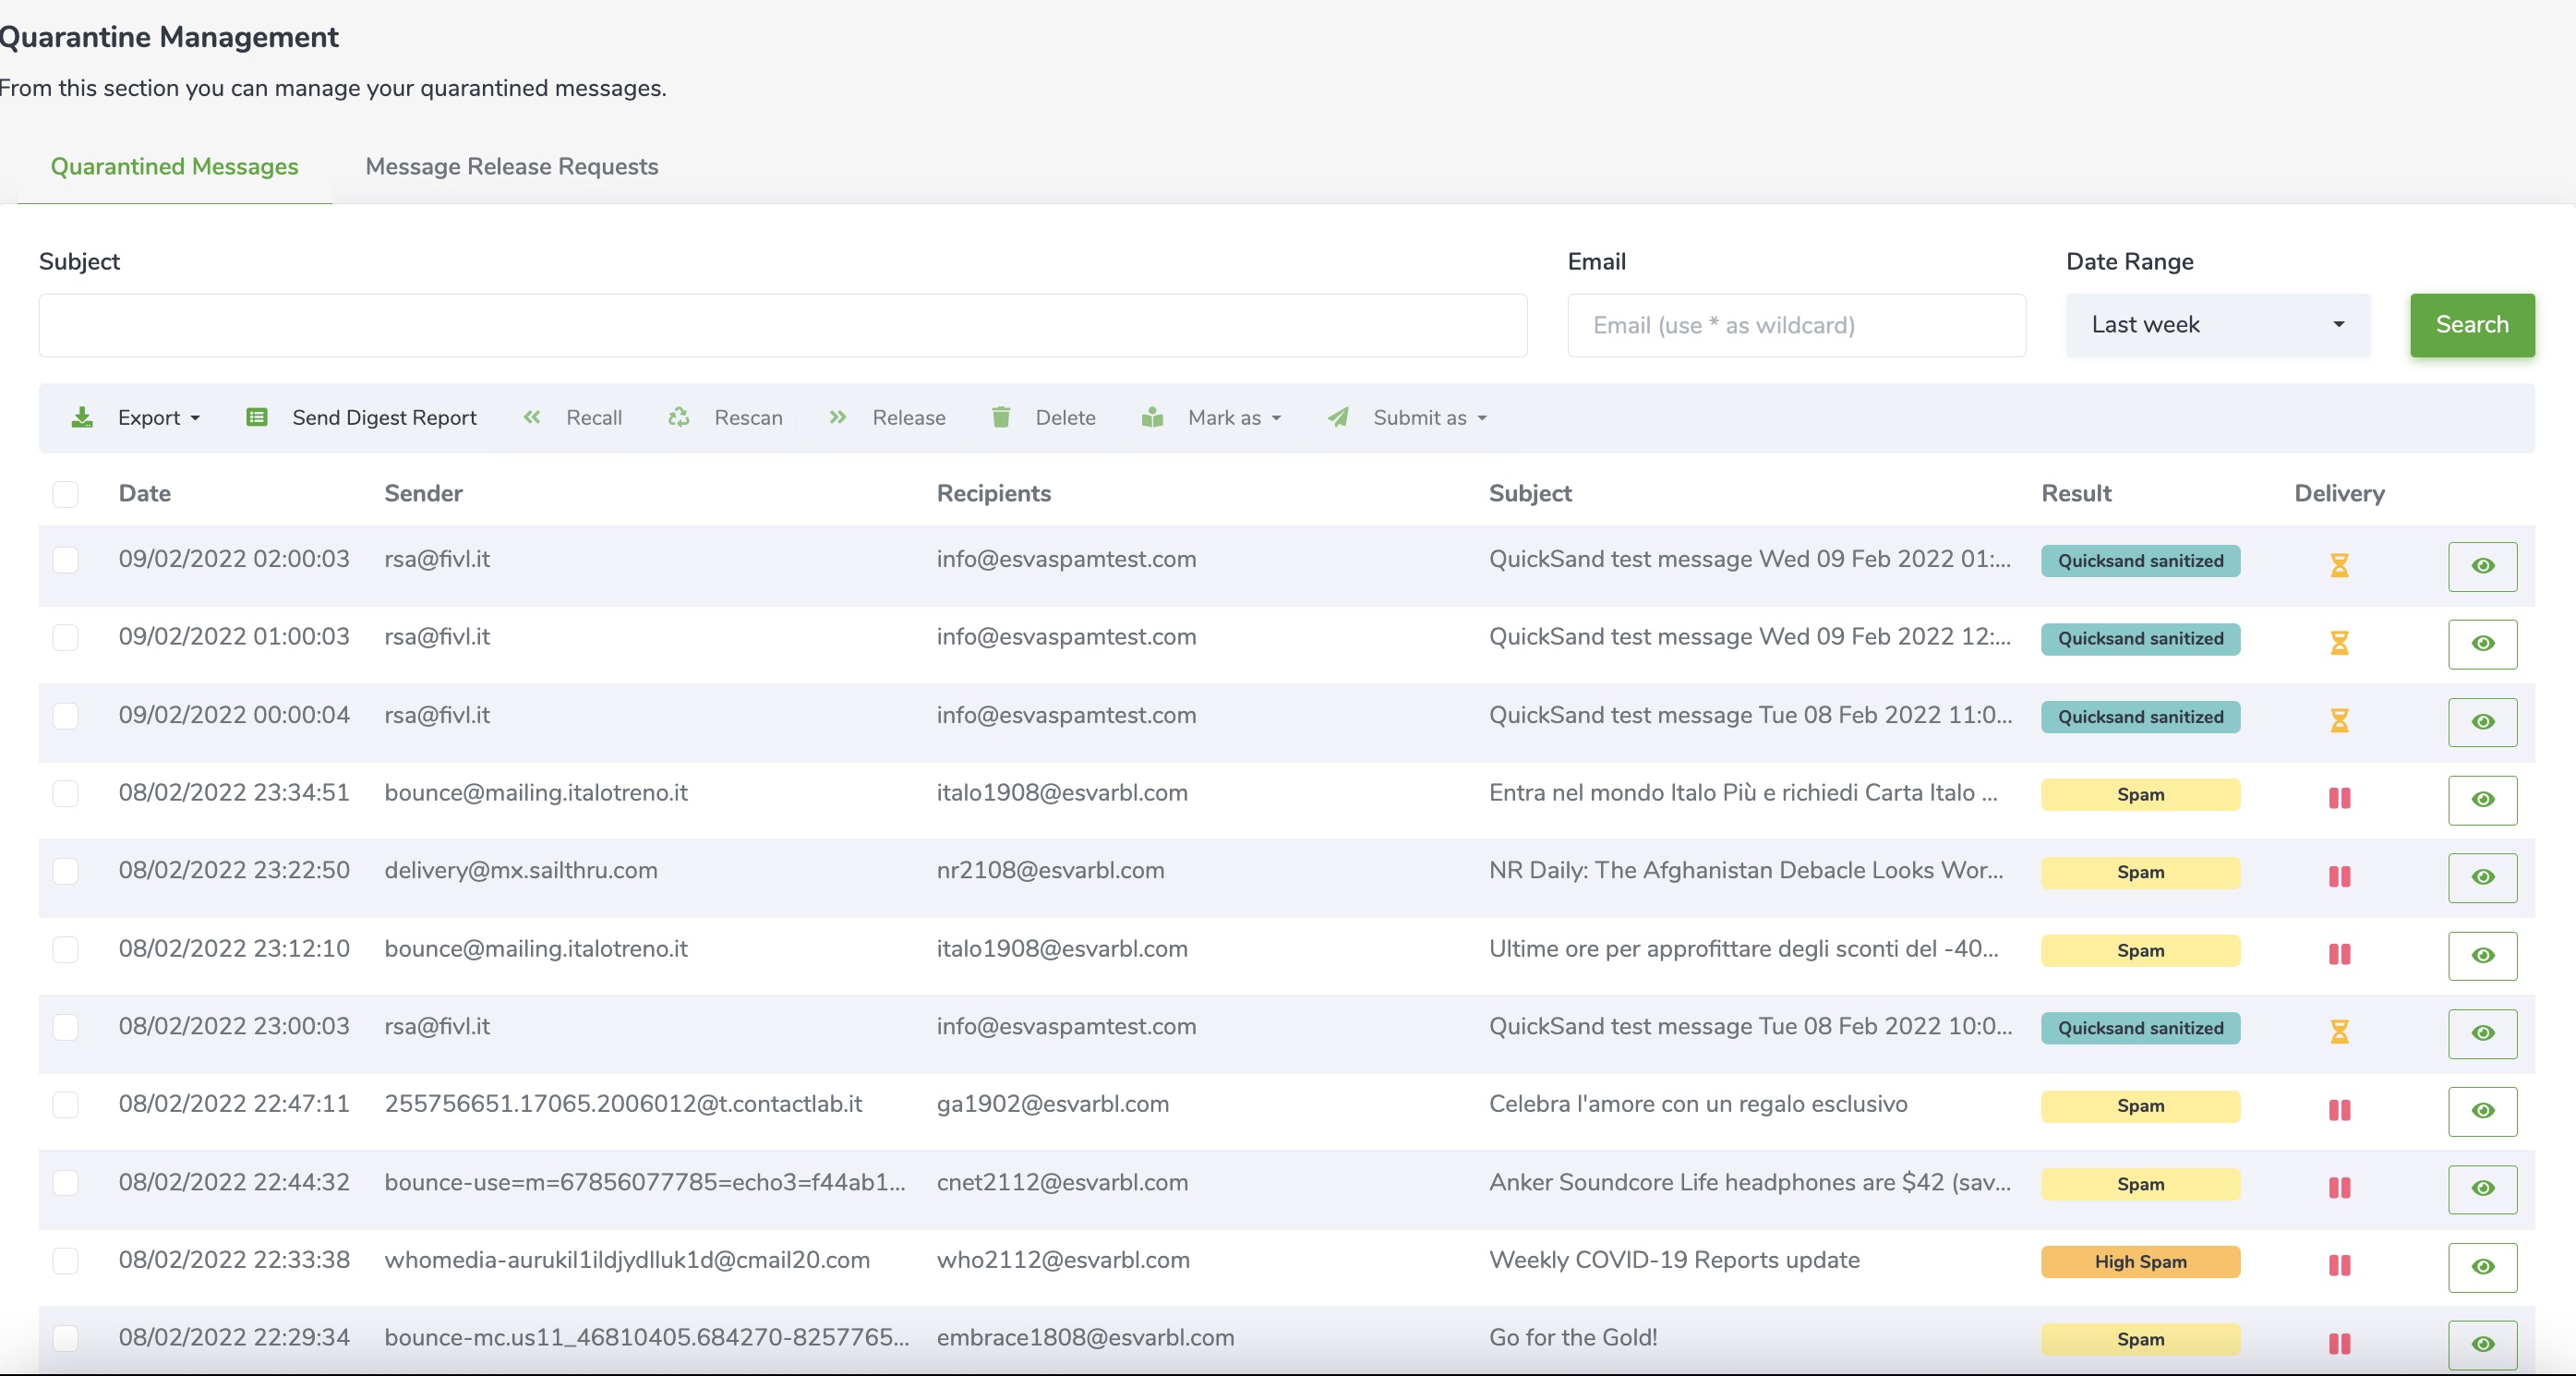Check the Weekly COVID-19 Reports update row
Screen dimensions: 2576x1376
coord(66,1262)
